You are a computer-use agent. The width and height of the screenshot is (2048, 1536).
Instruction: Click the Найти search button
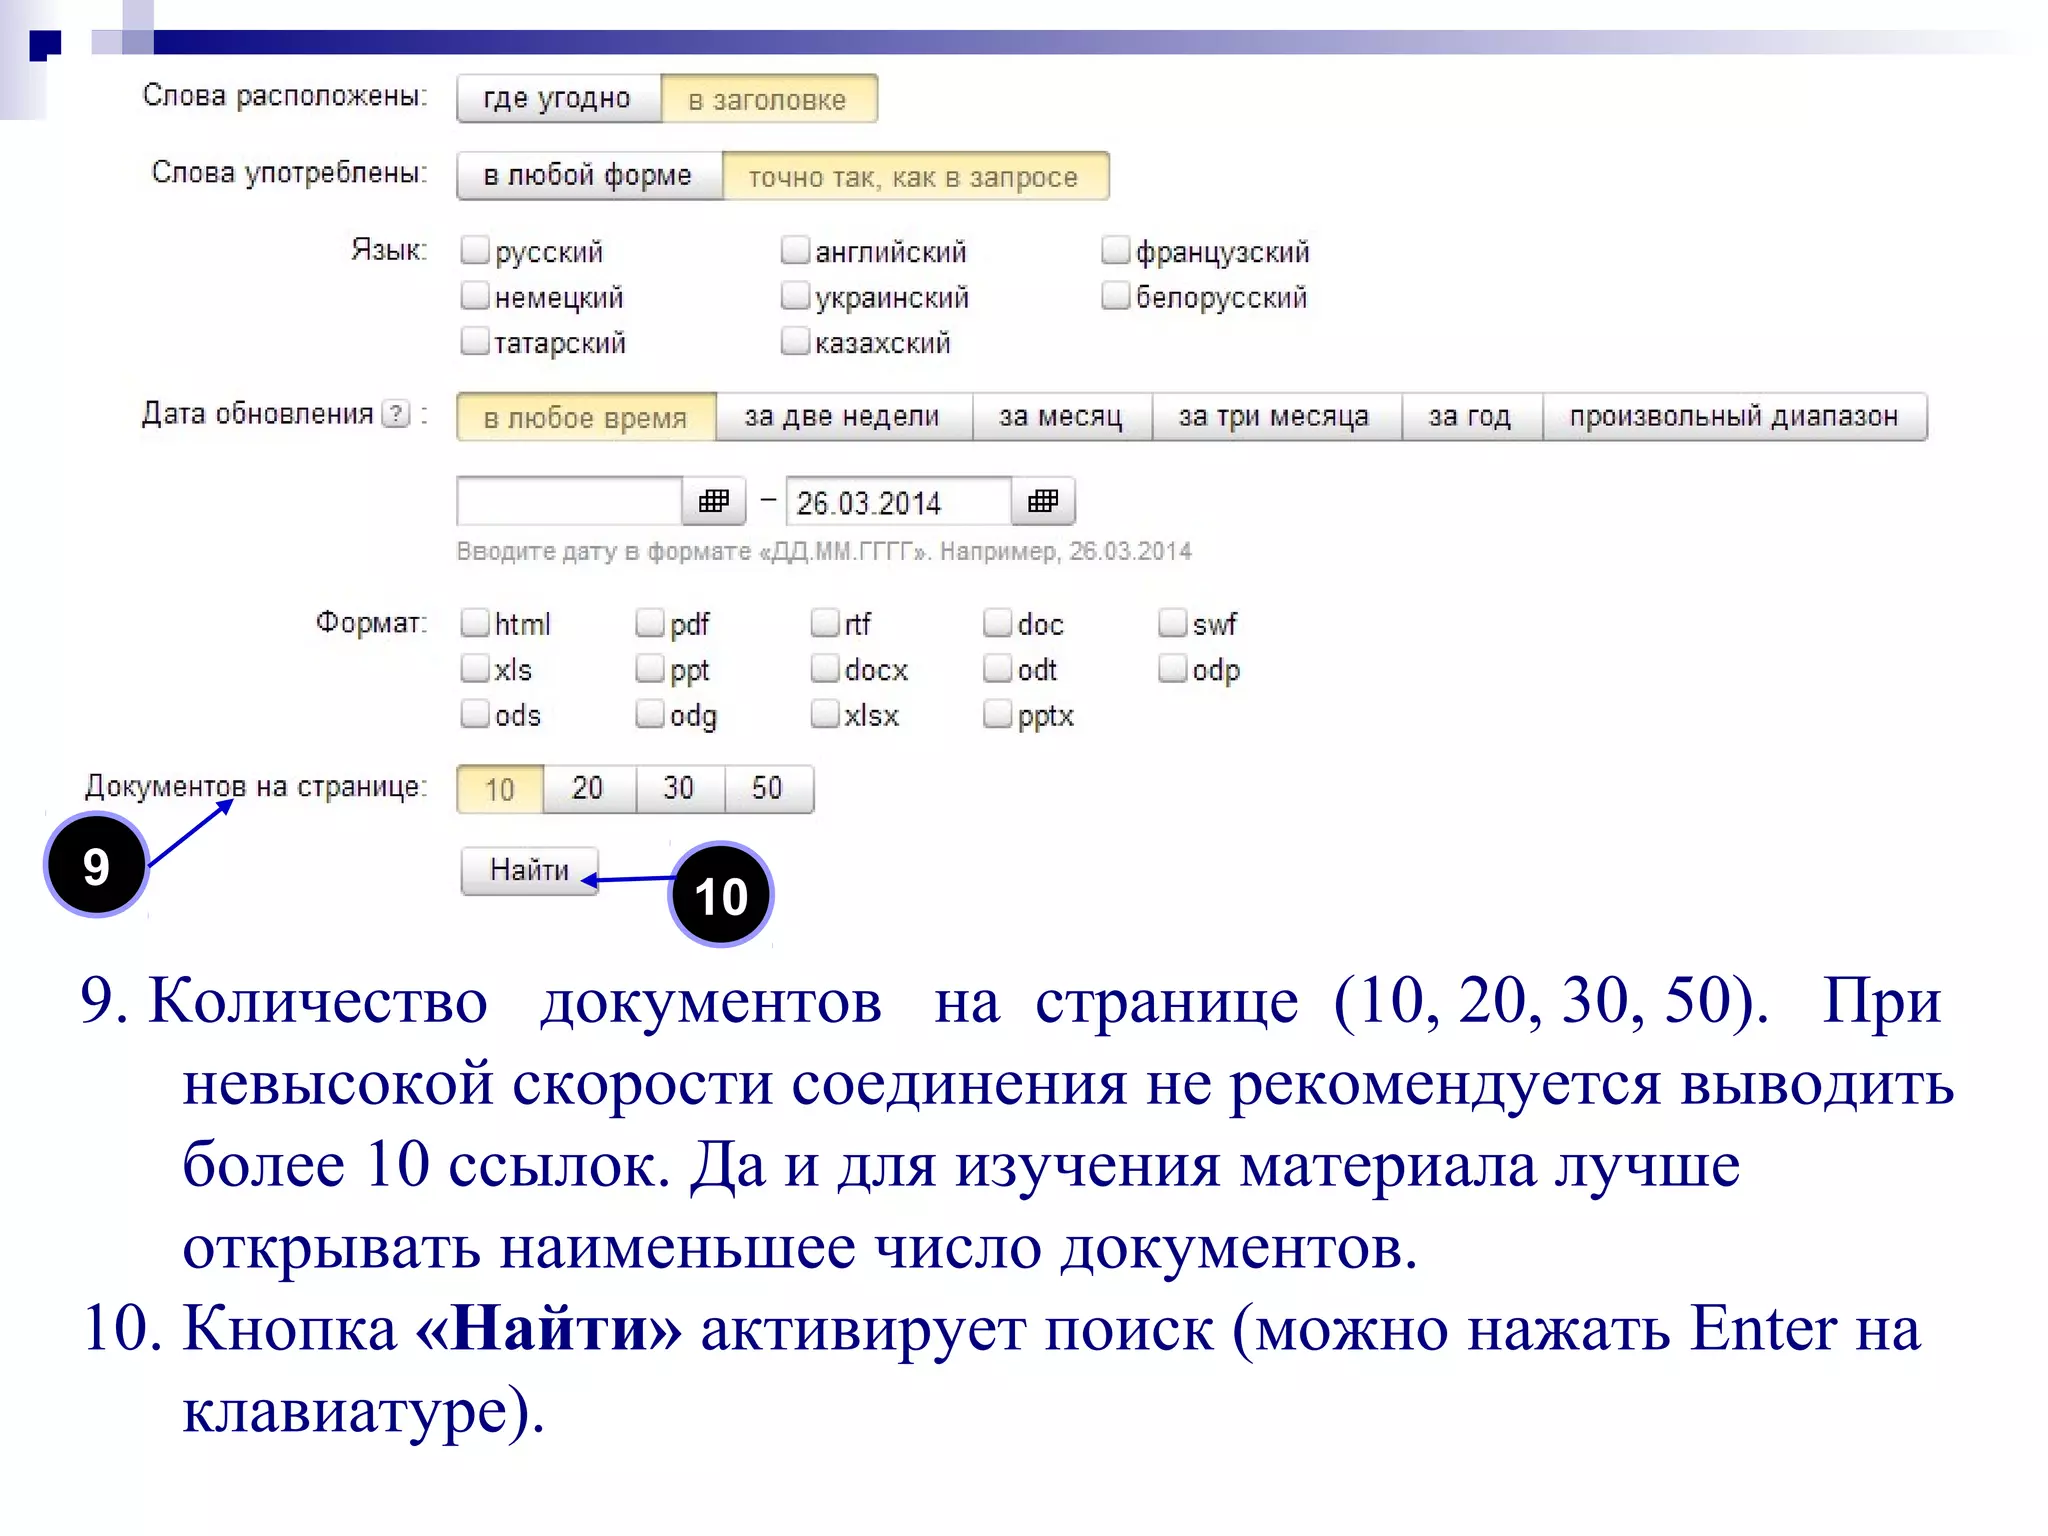[530, 870]
